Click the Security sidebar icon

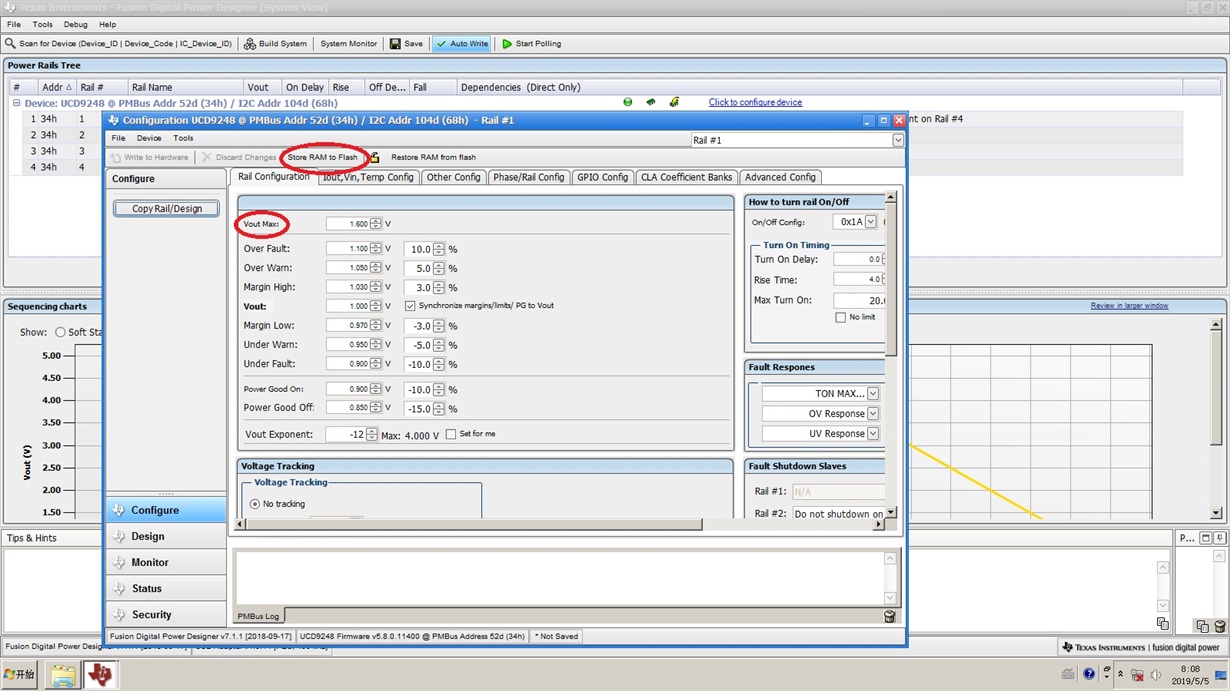119,614
